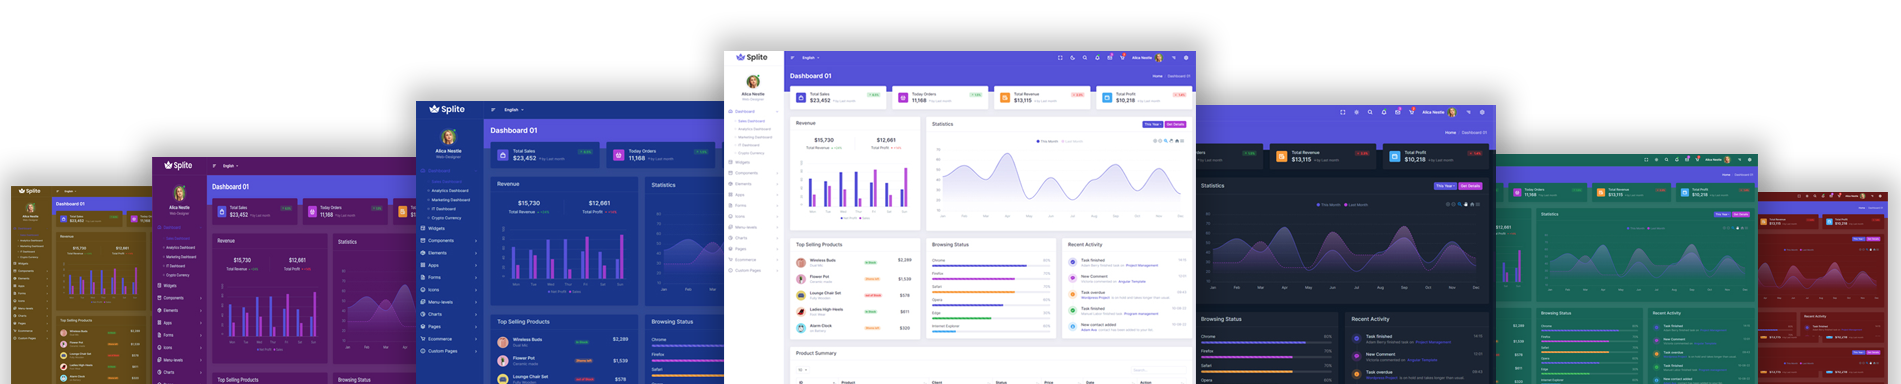Screen dimensions: 1901x384
Task: Click the New Comment entry in white Recent Activity
Action: 1127,279
